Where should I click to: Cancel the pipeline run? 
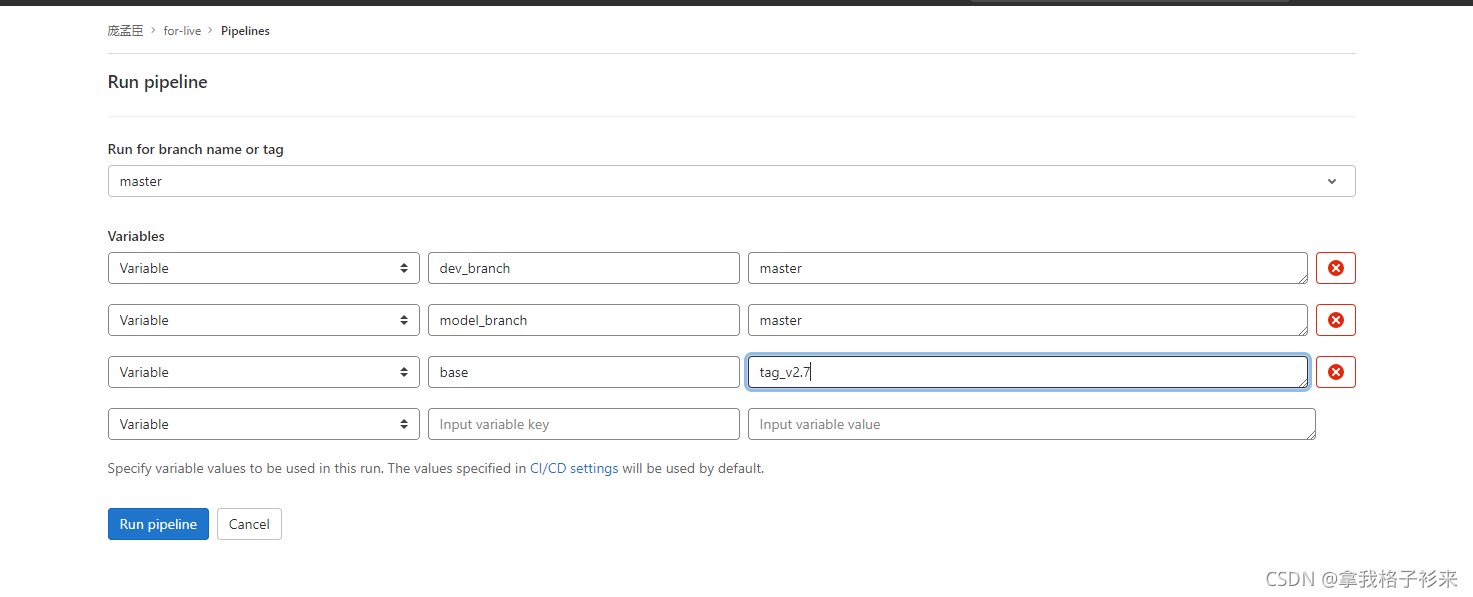point(249,524)
